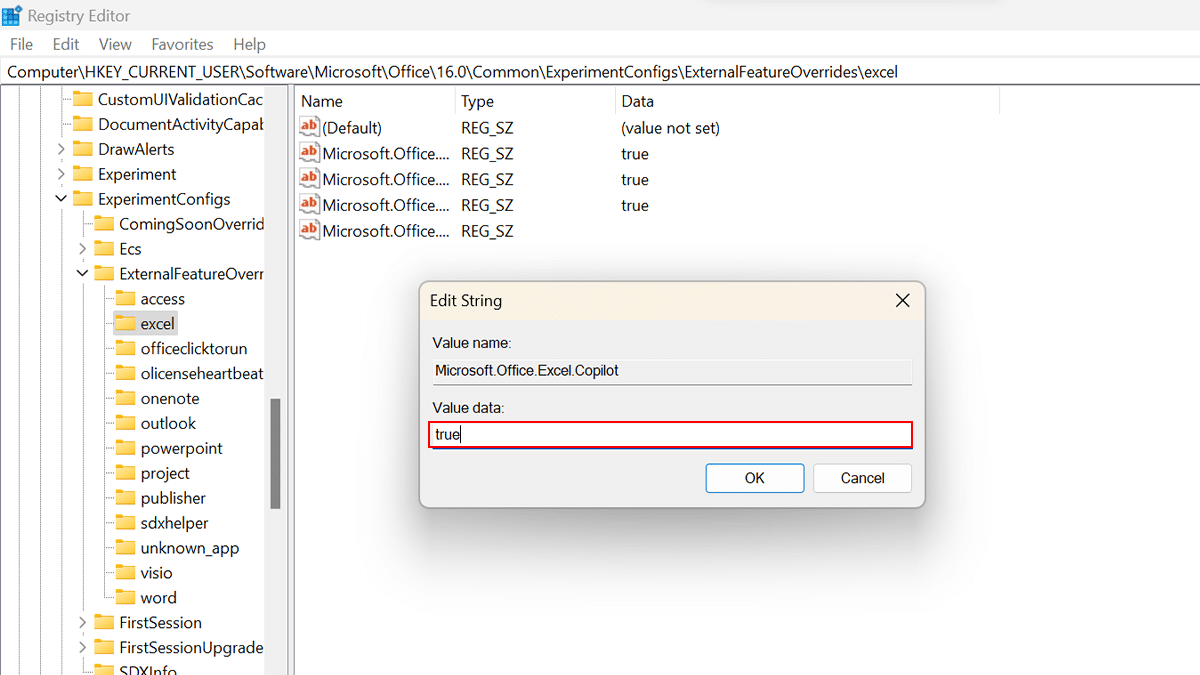Click the (Default) string value icon
1200x675 pixels.
(x=310, y=128)
